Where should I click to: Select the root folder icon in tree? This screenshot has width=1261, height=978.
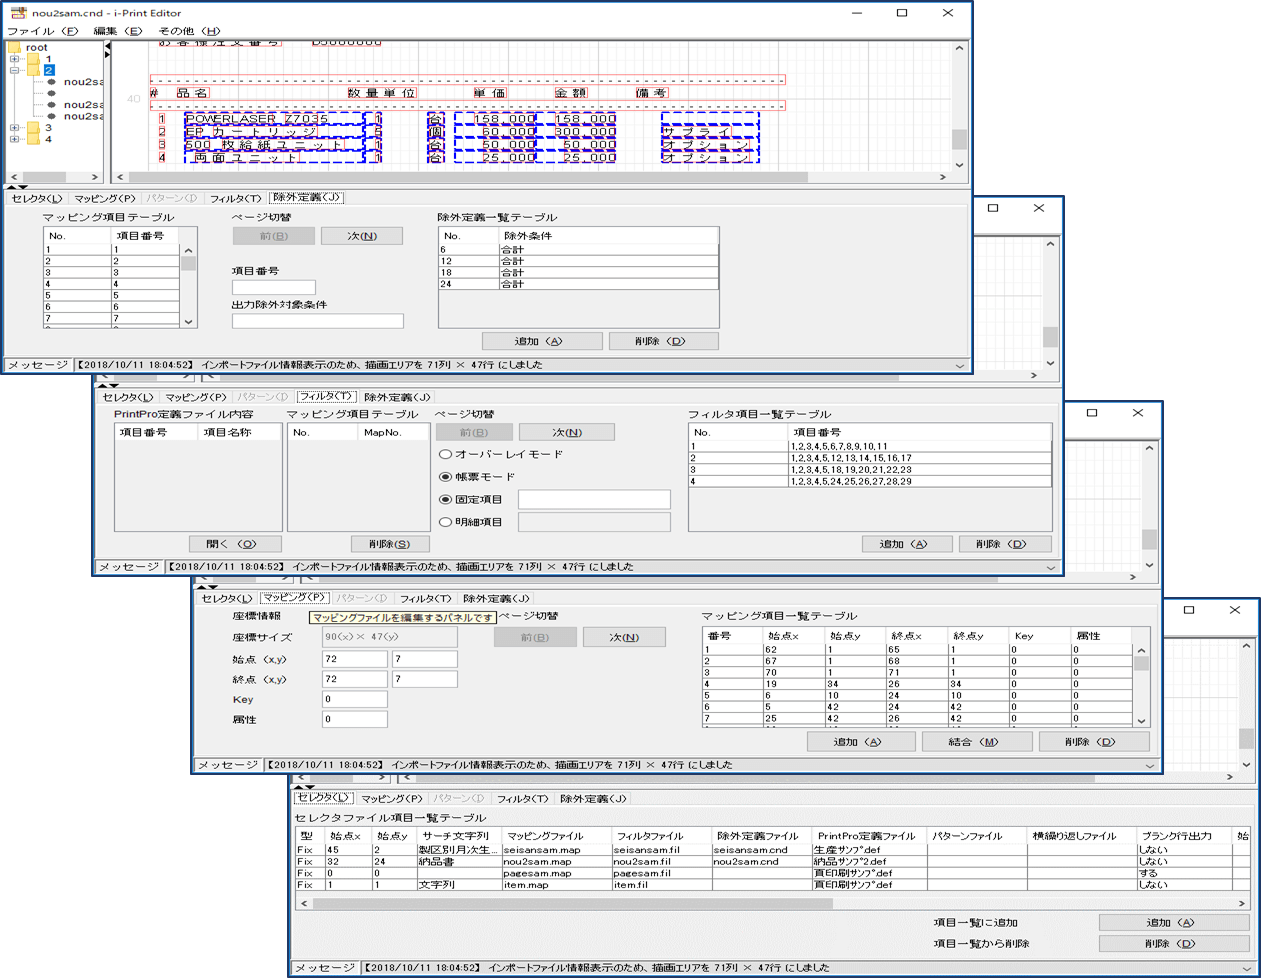click(14, 47)
